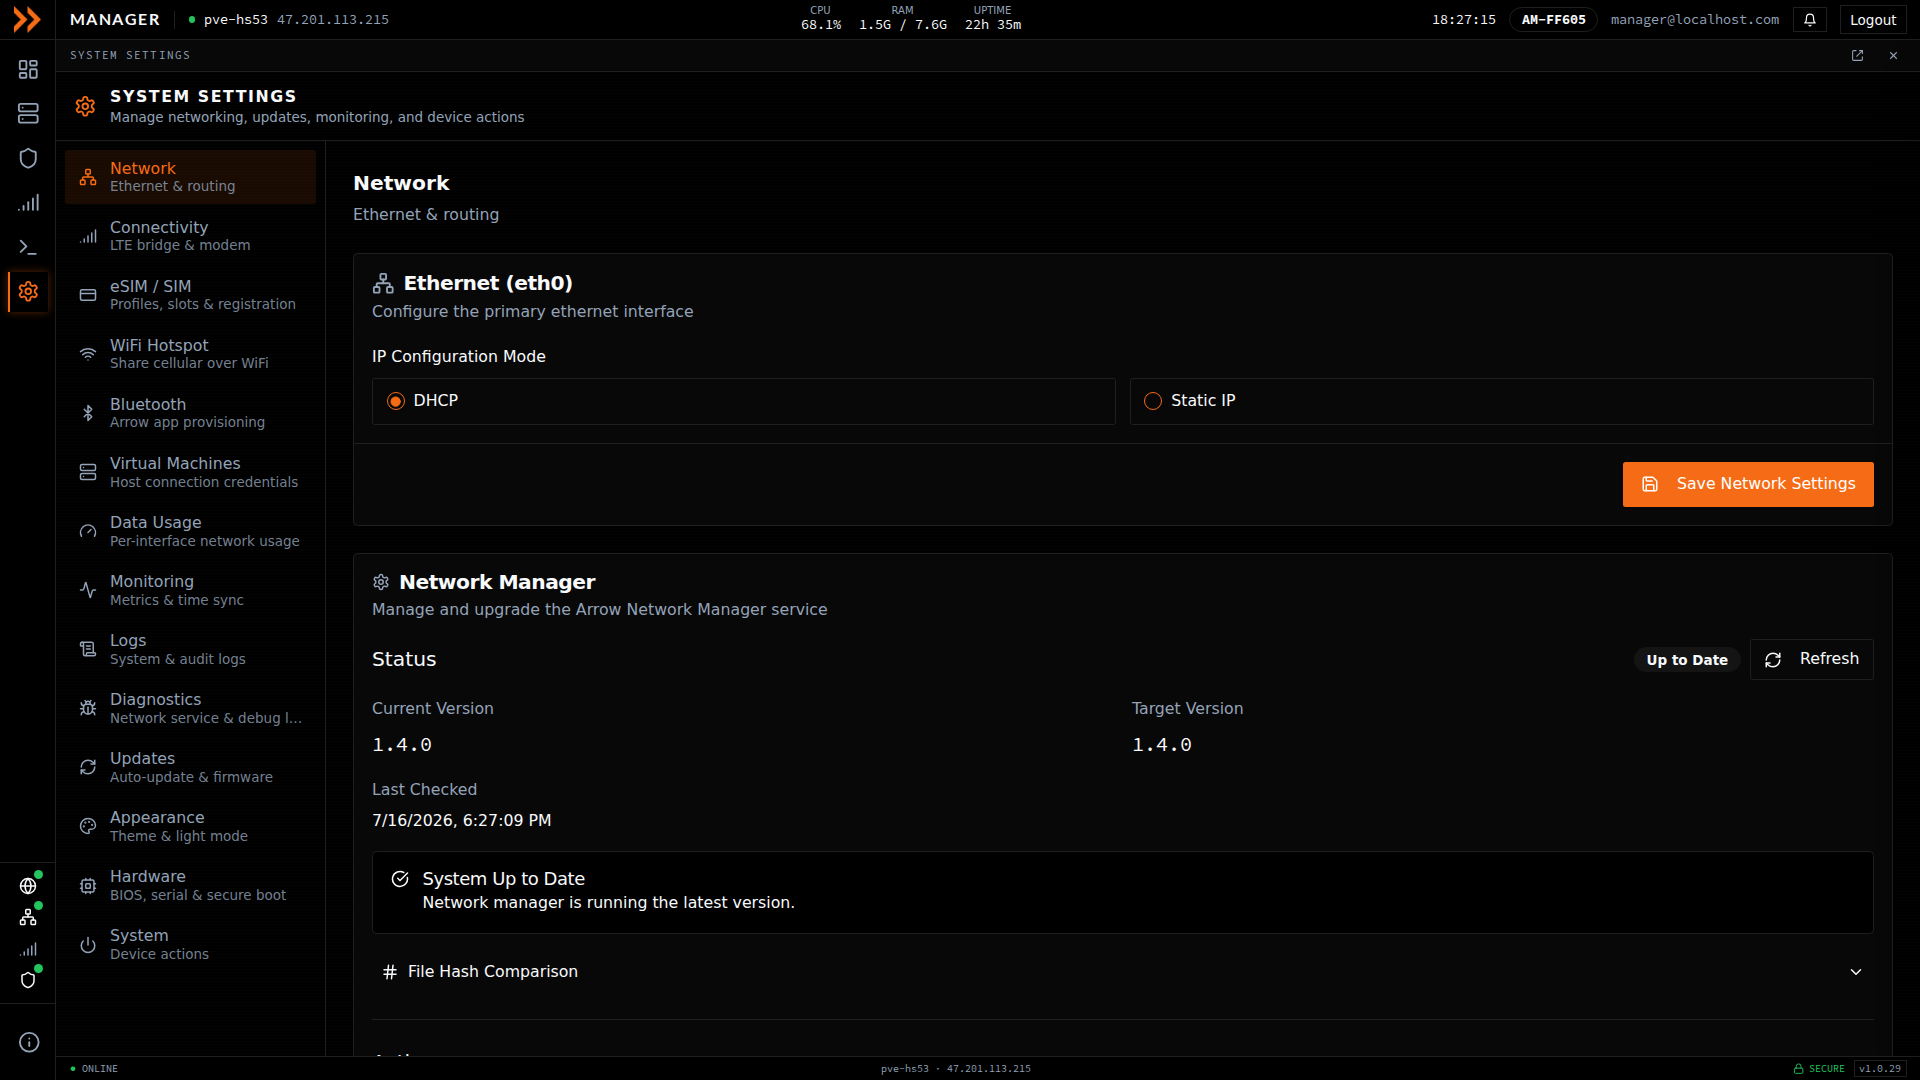Click the double-chevron Manager logo

(x=27, y=19)
